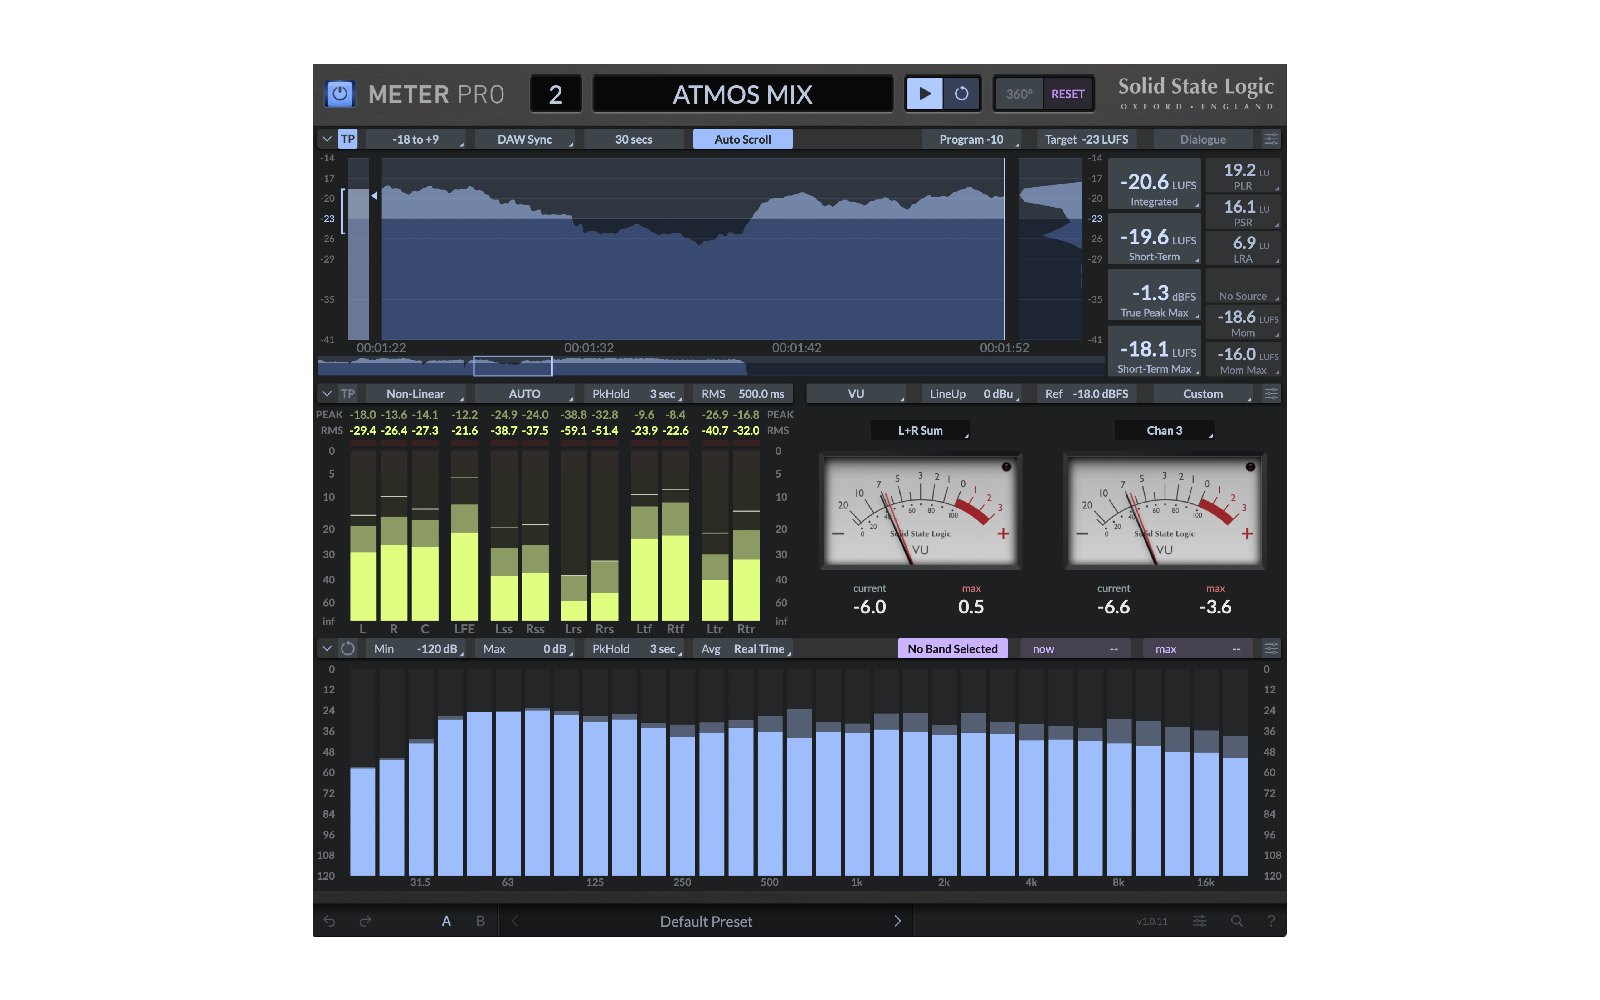Screen dimensions: 1600x1000
Task: Click the -16.0 LUFS Mom Max readout
Action: 1243,359
